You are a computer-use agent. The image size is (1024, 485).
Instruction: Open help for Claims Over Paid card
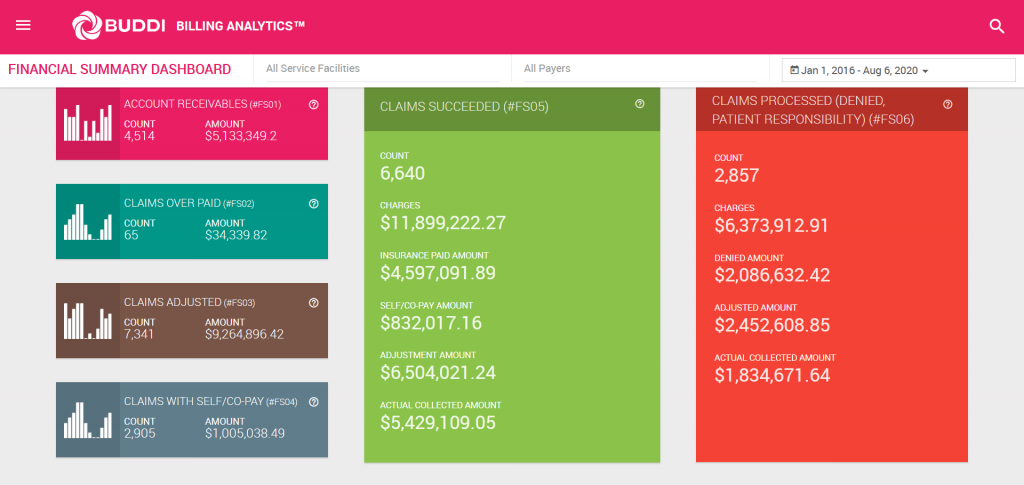click(x=313, y=204)
